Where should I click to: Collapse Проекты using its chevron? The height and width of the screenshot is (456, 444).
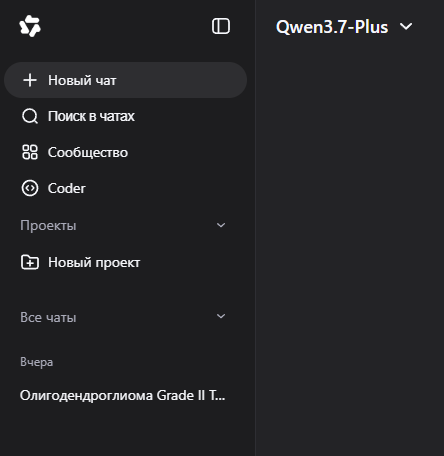[x=221, y=225]
